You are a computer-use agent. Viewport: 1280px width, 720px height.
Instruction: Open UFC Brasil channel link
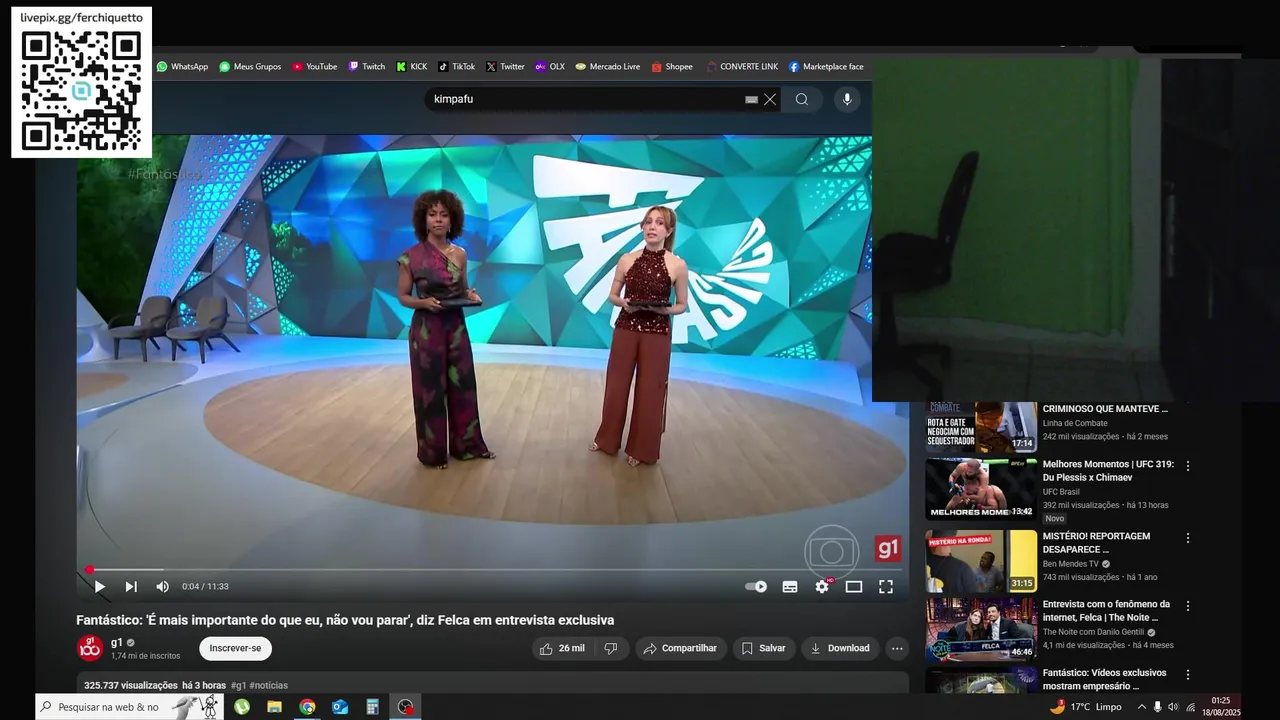(x=1061, y=492)
